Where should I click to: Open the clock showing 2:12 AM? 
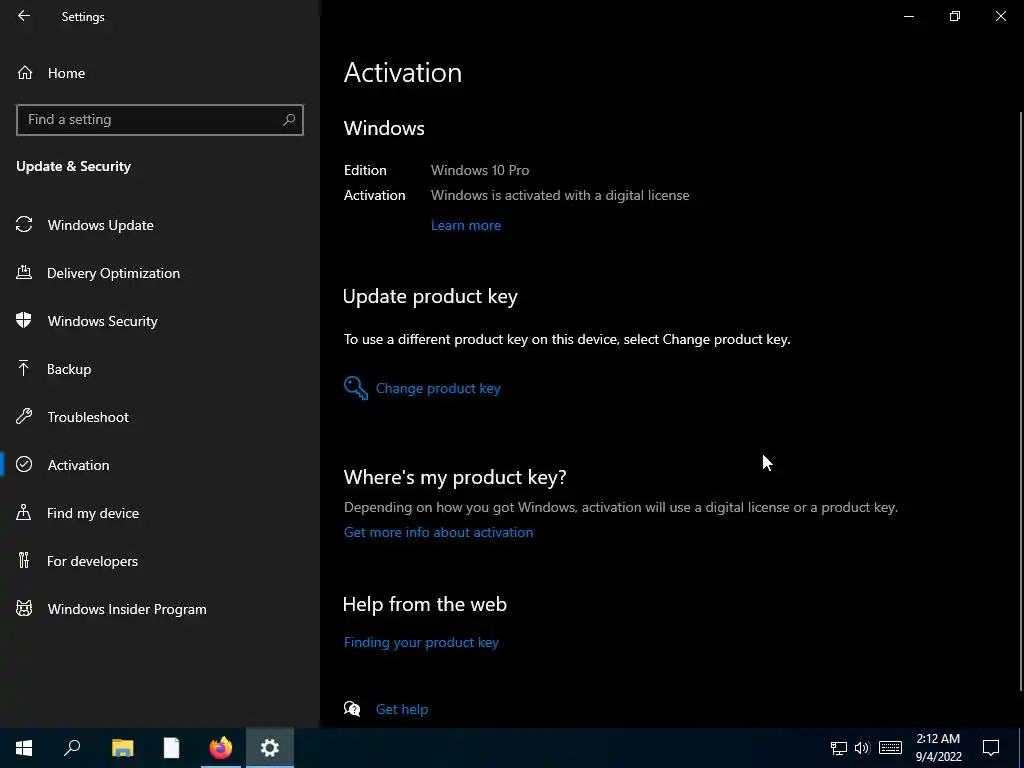[x=938, y=748]
